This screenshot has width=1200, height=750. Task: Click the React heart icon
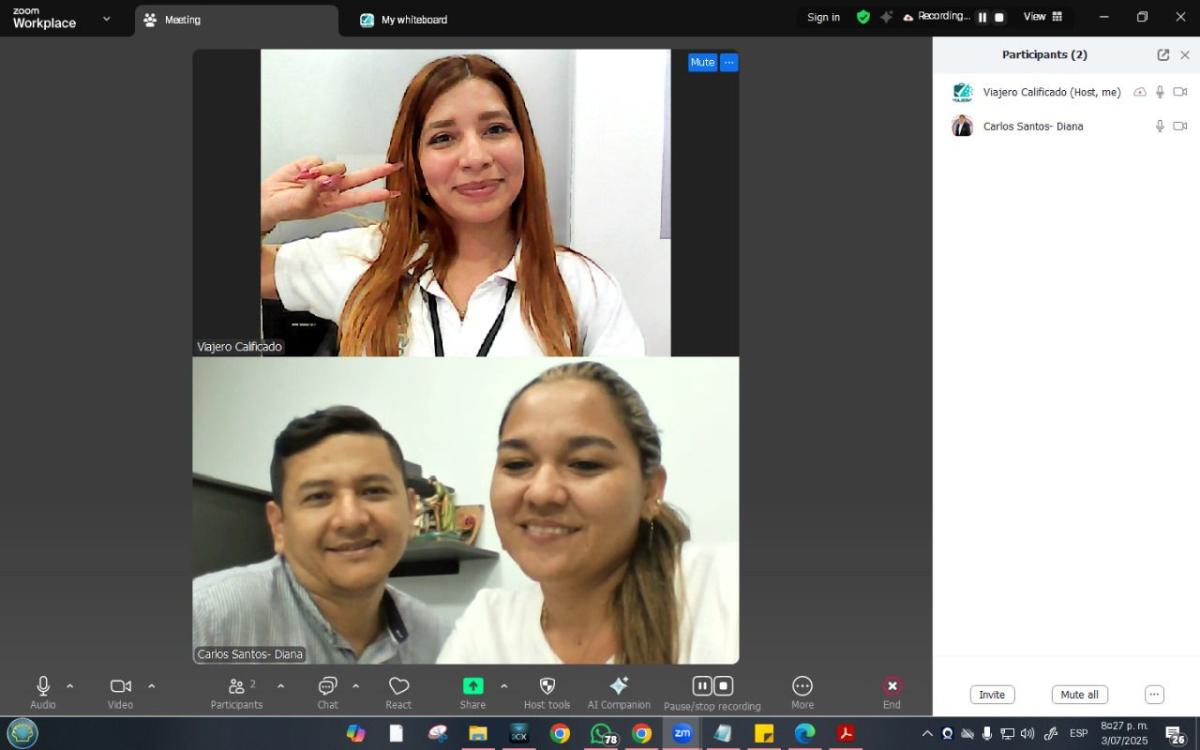point(399,686)
